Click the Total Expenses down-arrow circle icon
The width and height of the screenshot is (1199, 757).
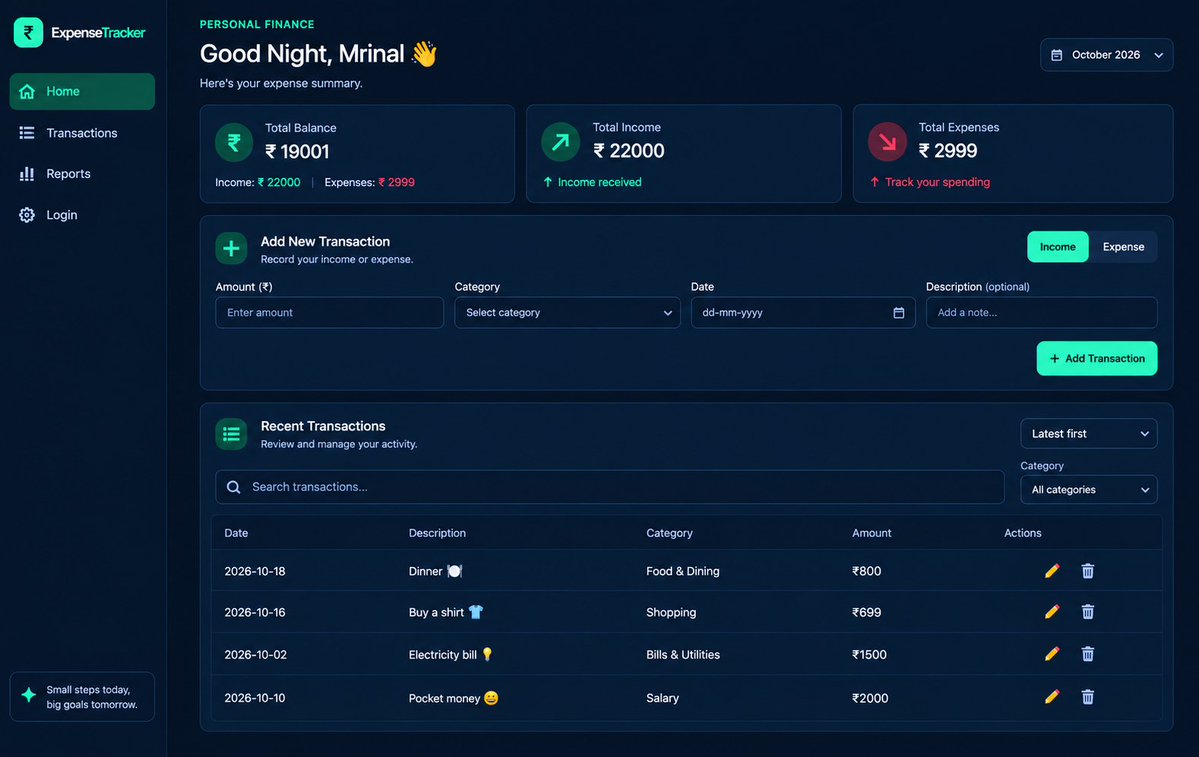(x=887, y=142)
